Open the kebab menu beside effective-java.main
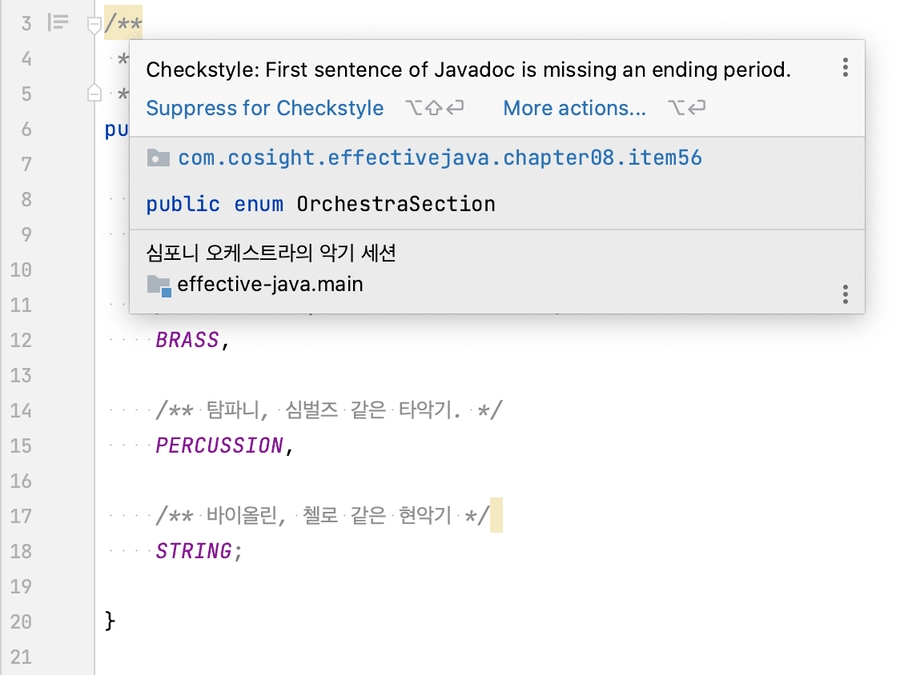The image size is (900, 675). pyautogui.click(x=845, y=293)
